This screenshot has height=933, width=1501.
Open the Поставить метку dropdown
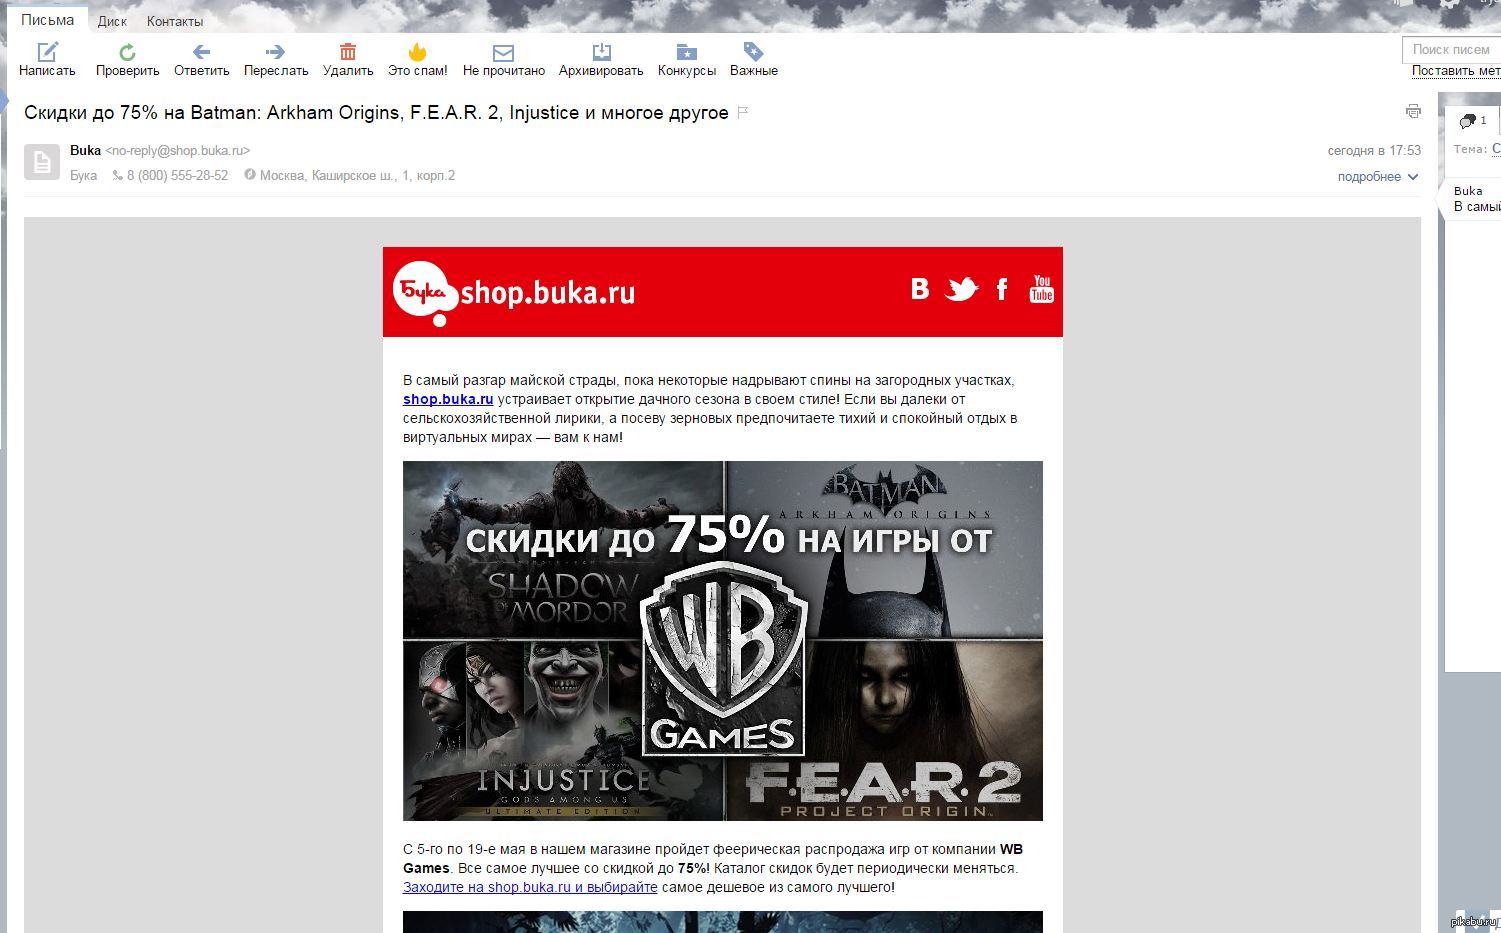[1455, 71]
